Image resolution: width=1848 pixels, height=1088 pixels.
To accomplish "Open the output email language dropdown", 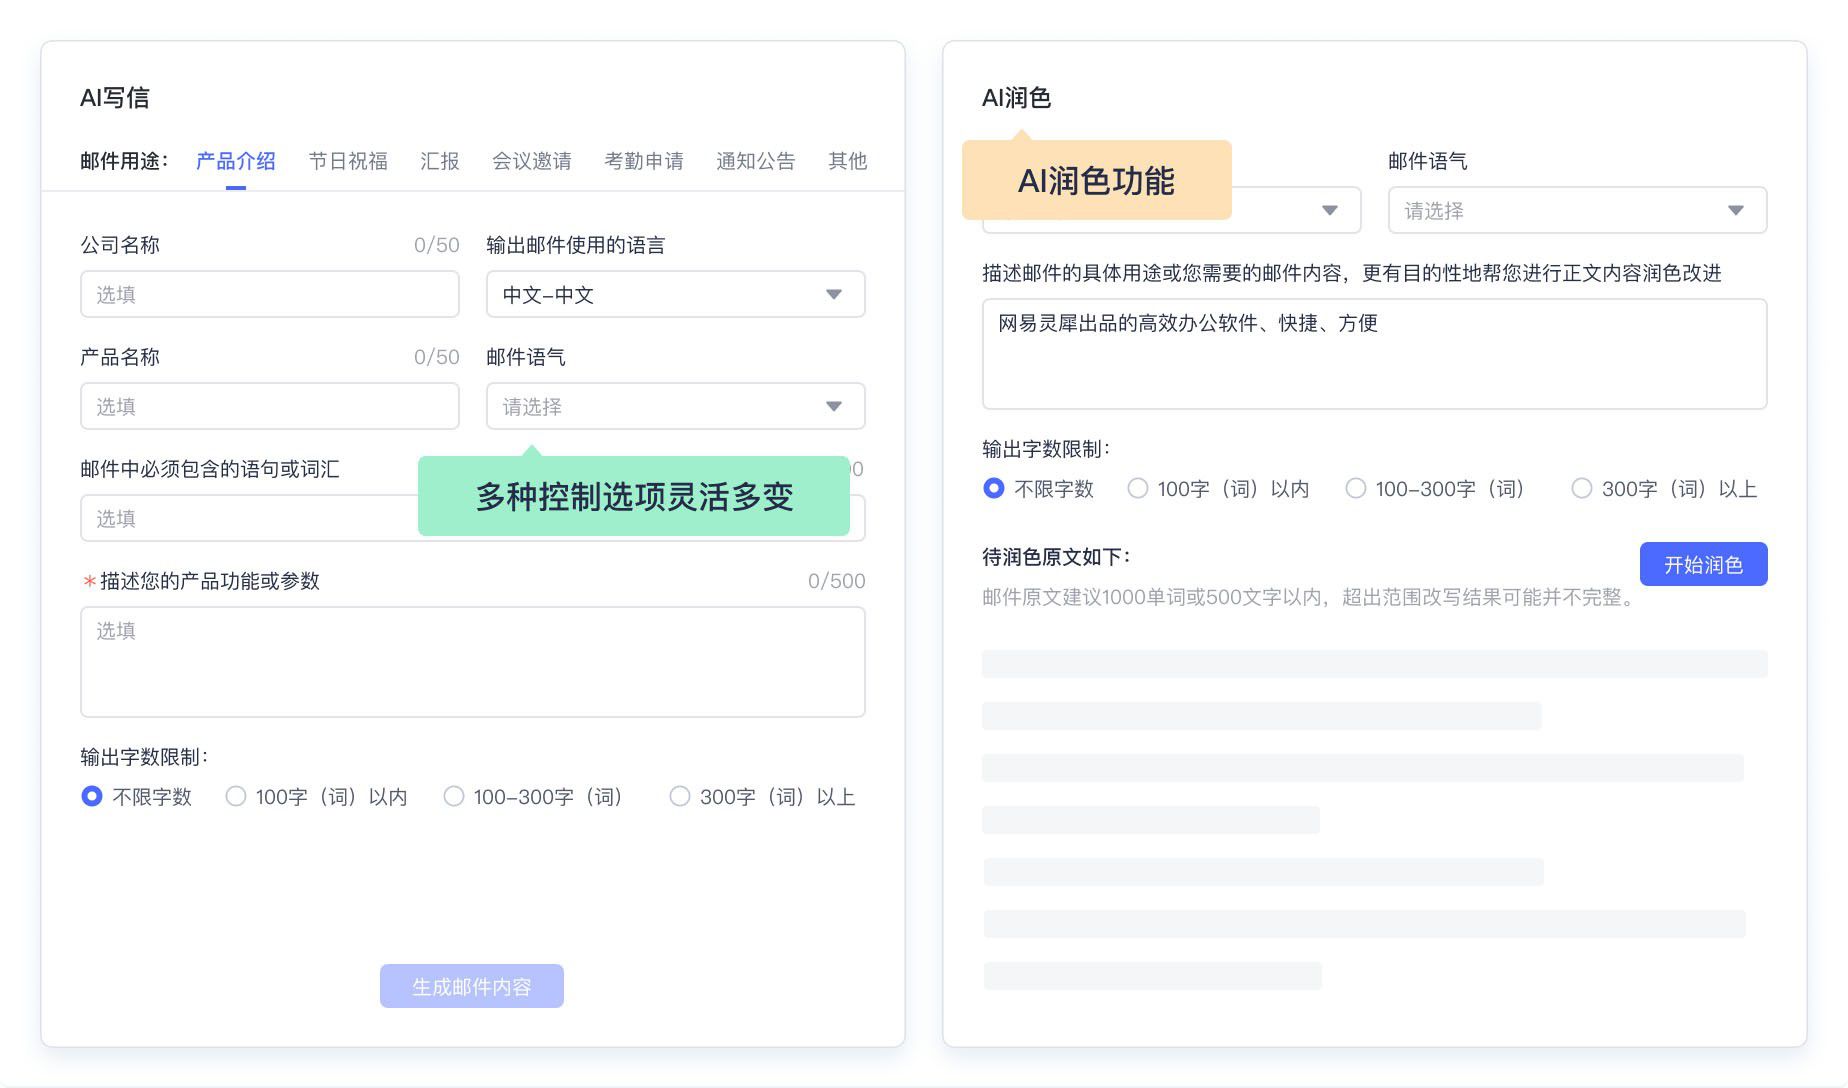I will [x=675, y=294].
